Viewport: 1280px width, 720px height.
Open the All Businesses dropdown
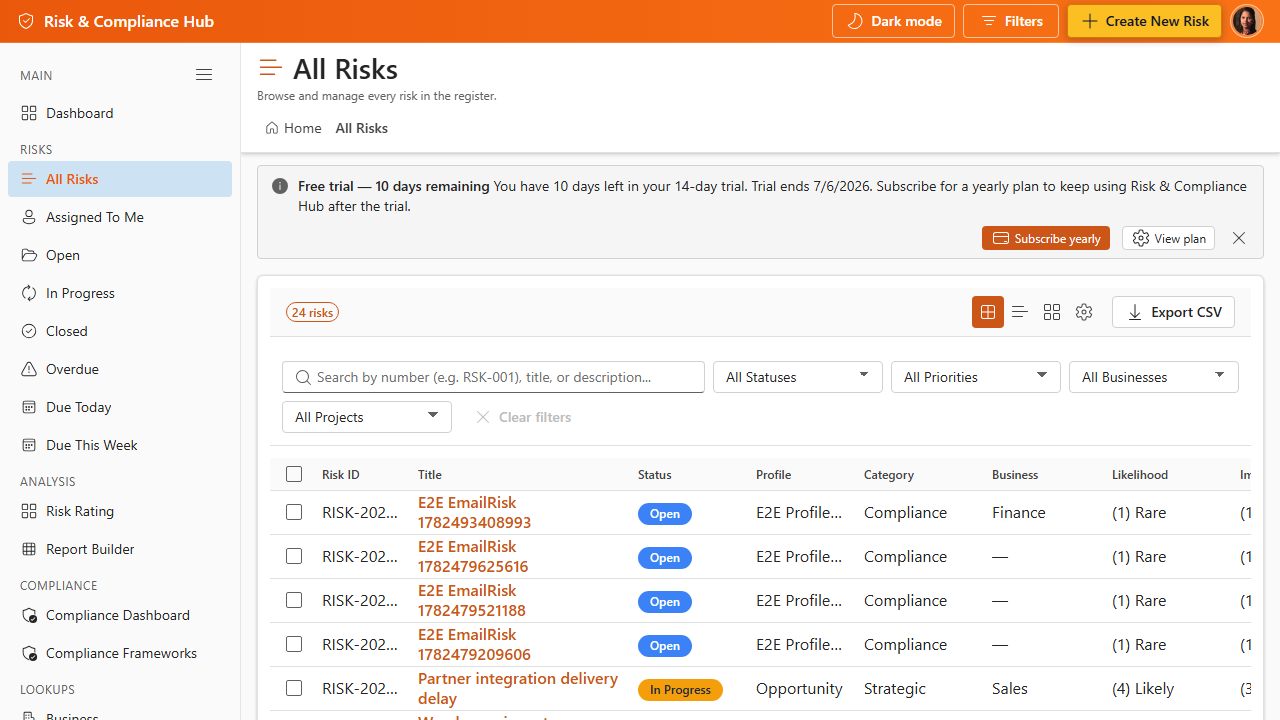coord(1154,377)
